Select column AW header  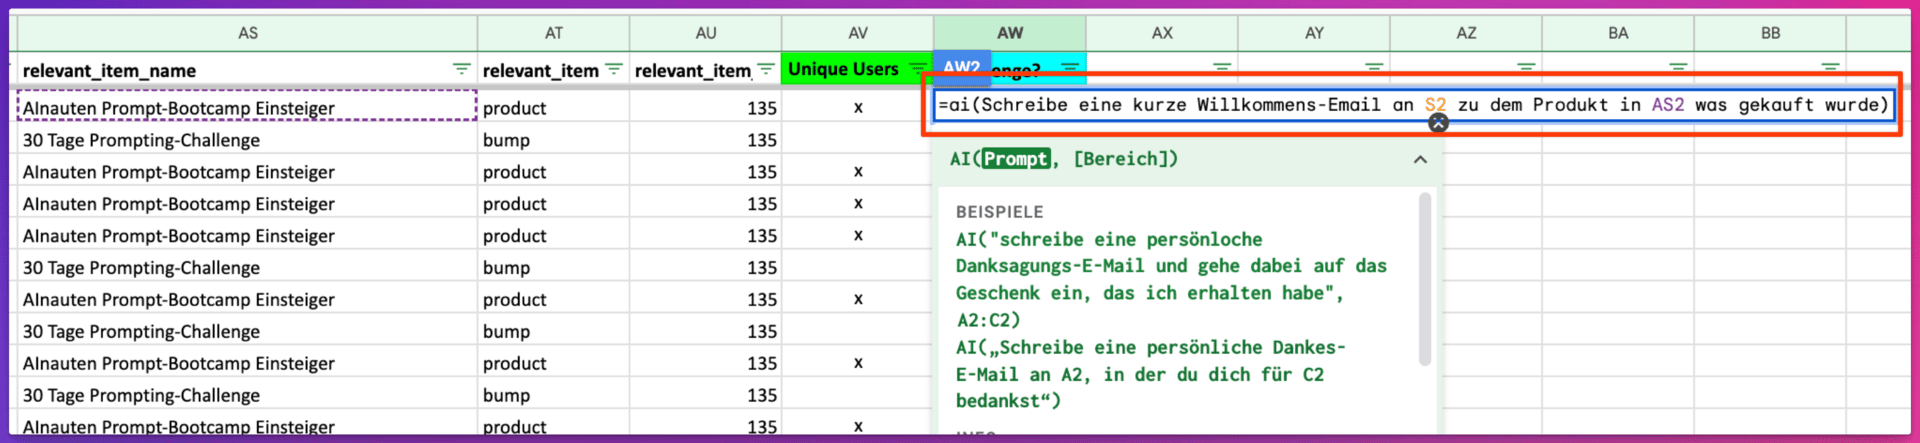[1010, 33]
